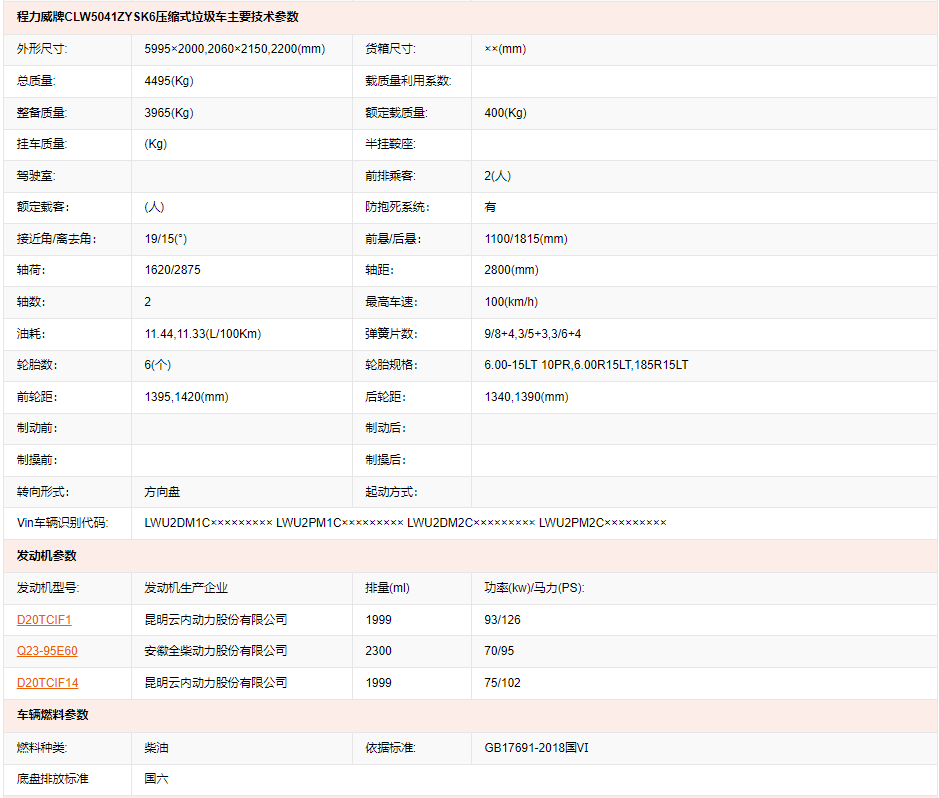Click the 发动机参数 section header

pos(47,556)
